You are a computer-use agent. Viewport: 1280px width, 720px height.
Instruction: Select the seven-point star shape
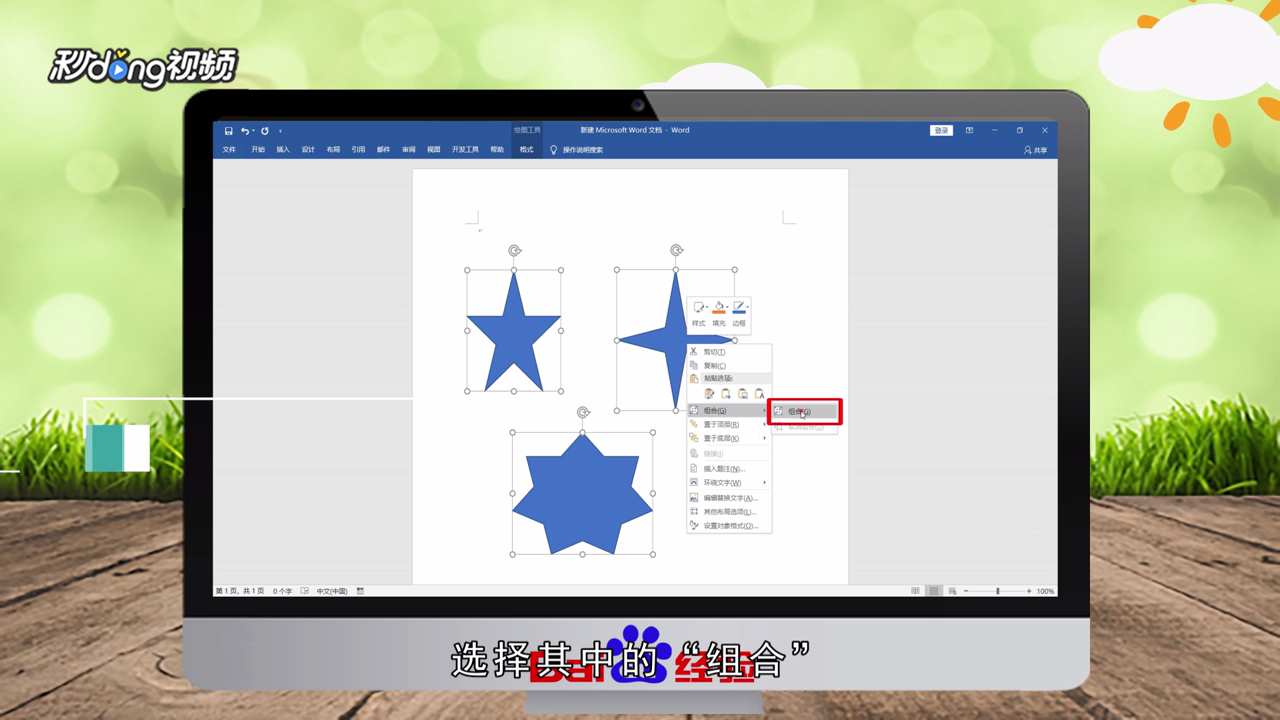582,495
